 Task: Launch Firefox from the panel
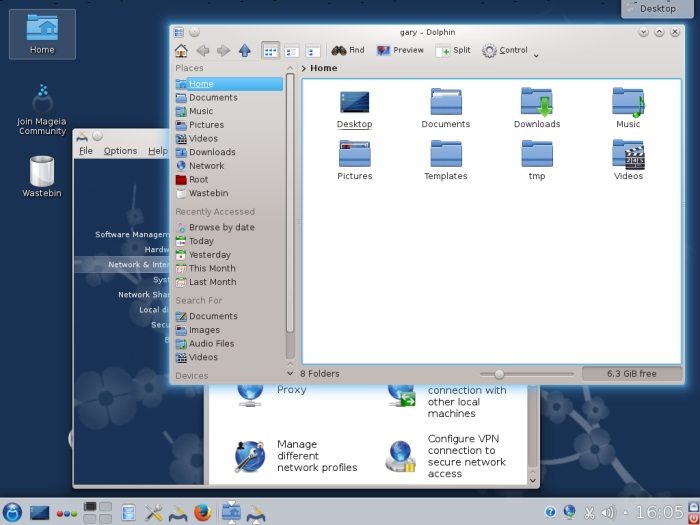coord(202,512)
